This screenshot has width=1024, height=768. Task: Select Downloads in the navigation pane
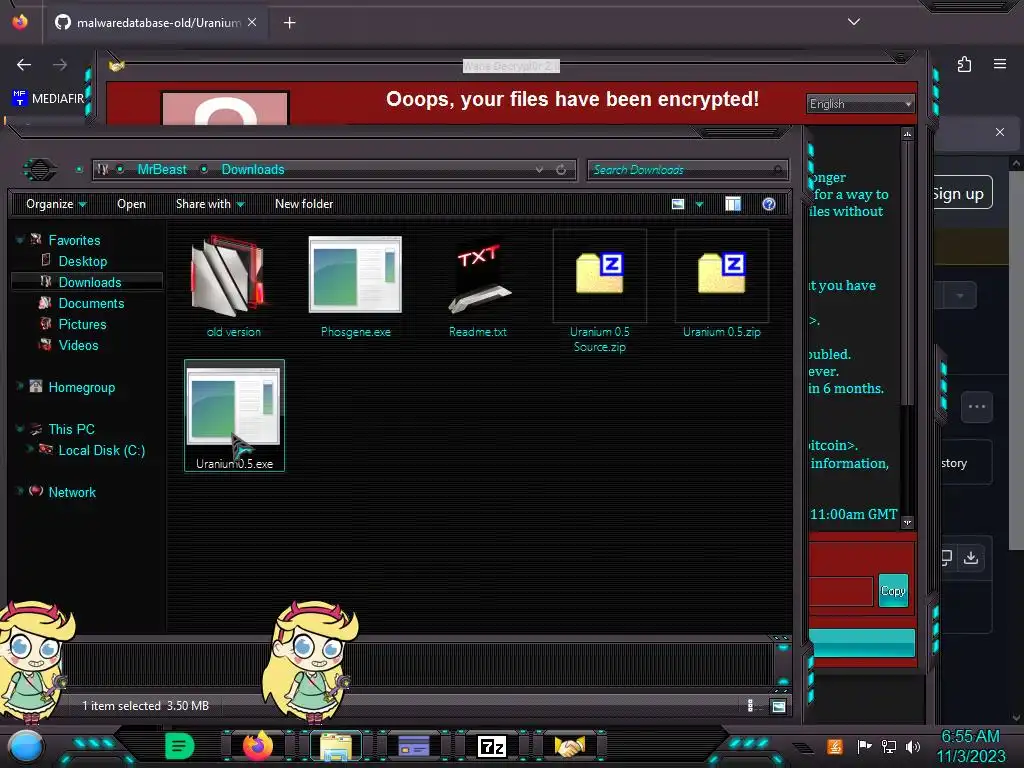click(89, 282)
